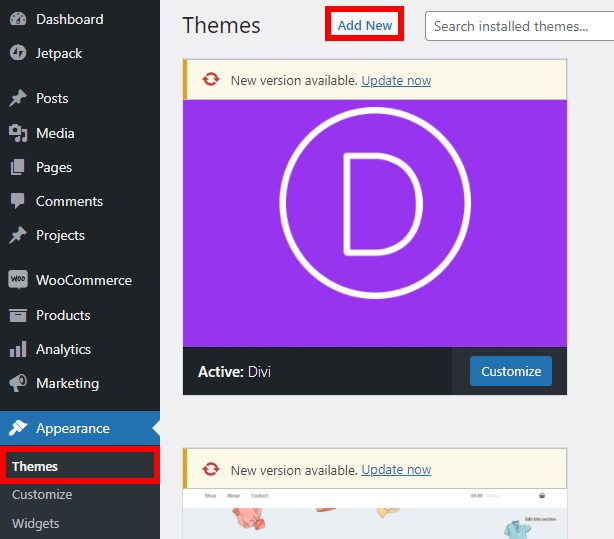Image resolution: width=614 pixels, height=539 pixels.
Task: Open the Media library menu
Action: 80,133
